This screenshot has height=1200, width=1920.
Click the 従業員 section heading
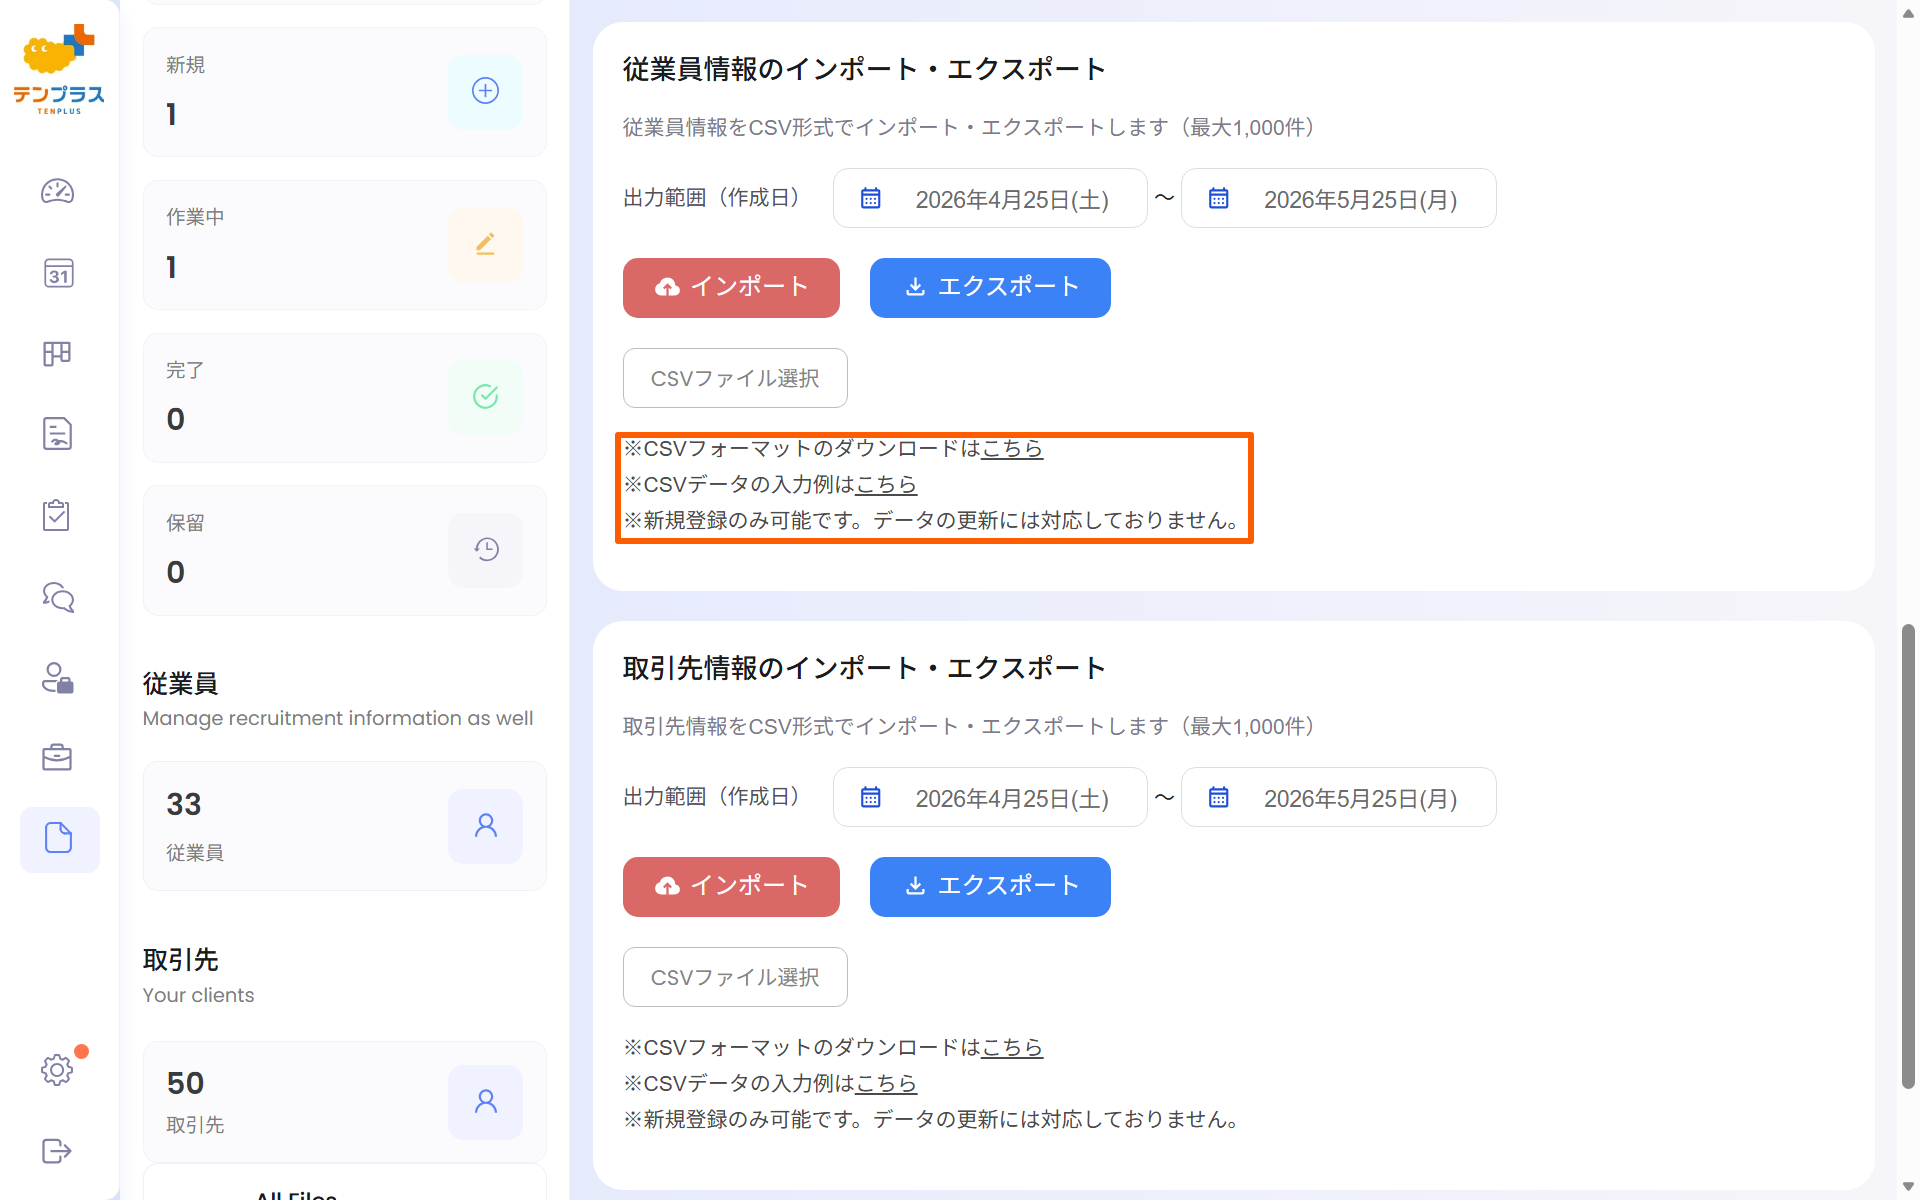pos(181,684)
